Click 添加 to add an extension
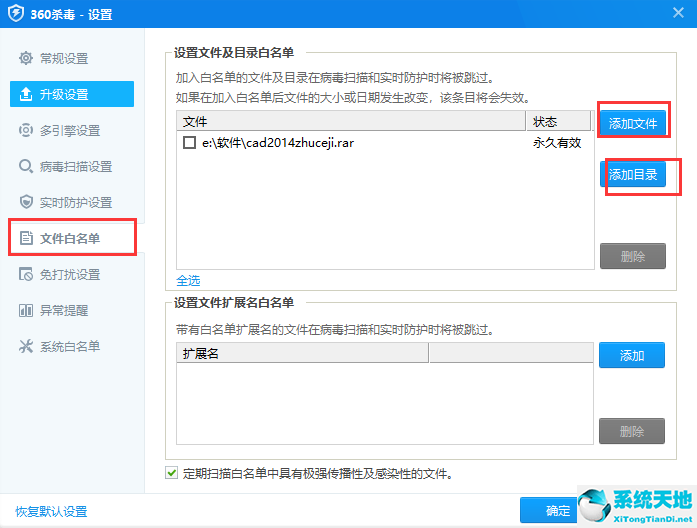The height and width of the screenshot is (528, 697). (632, 355)
